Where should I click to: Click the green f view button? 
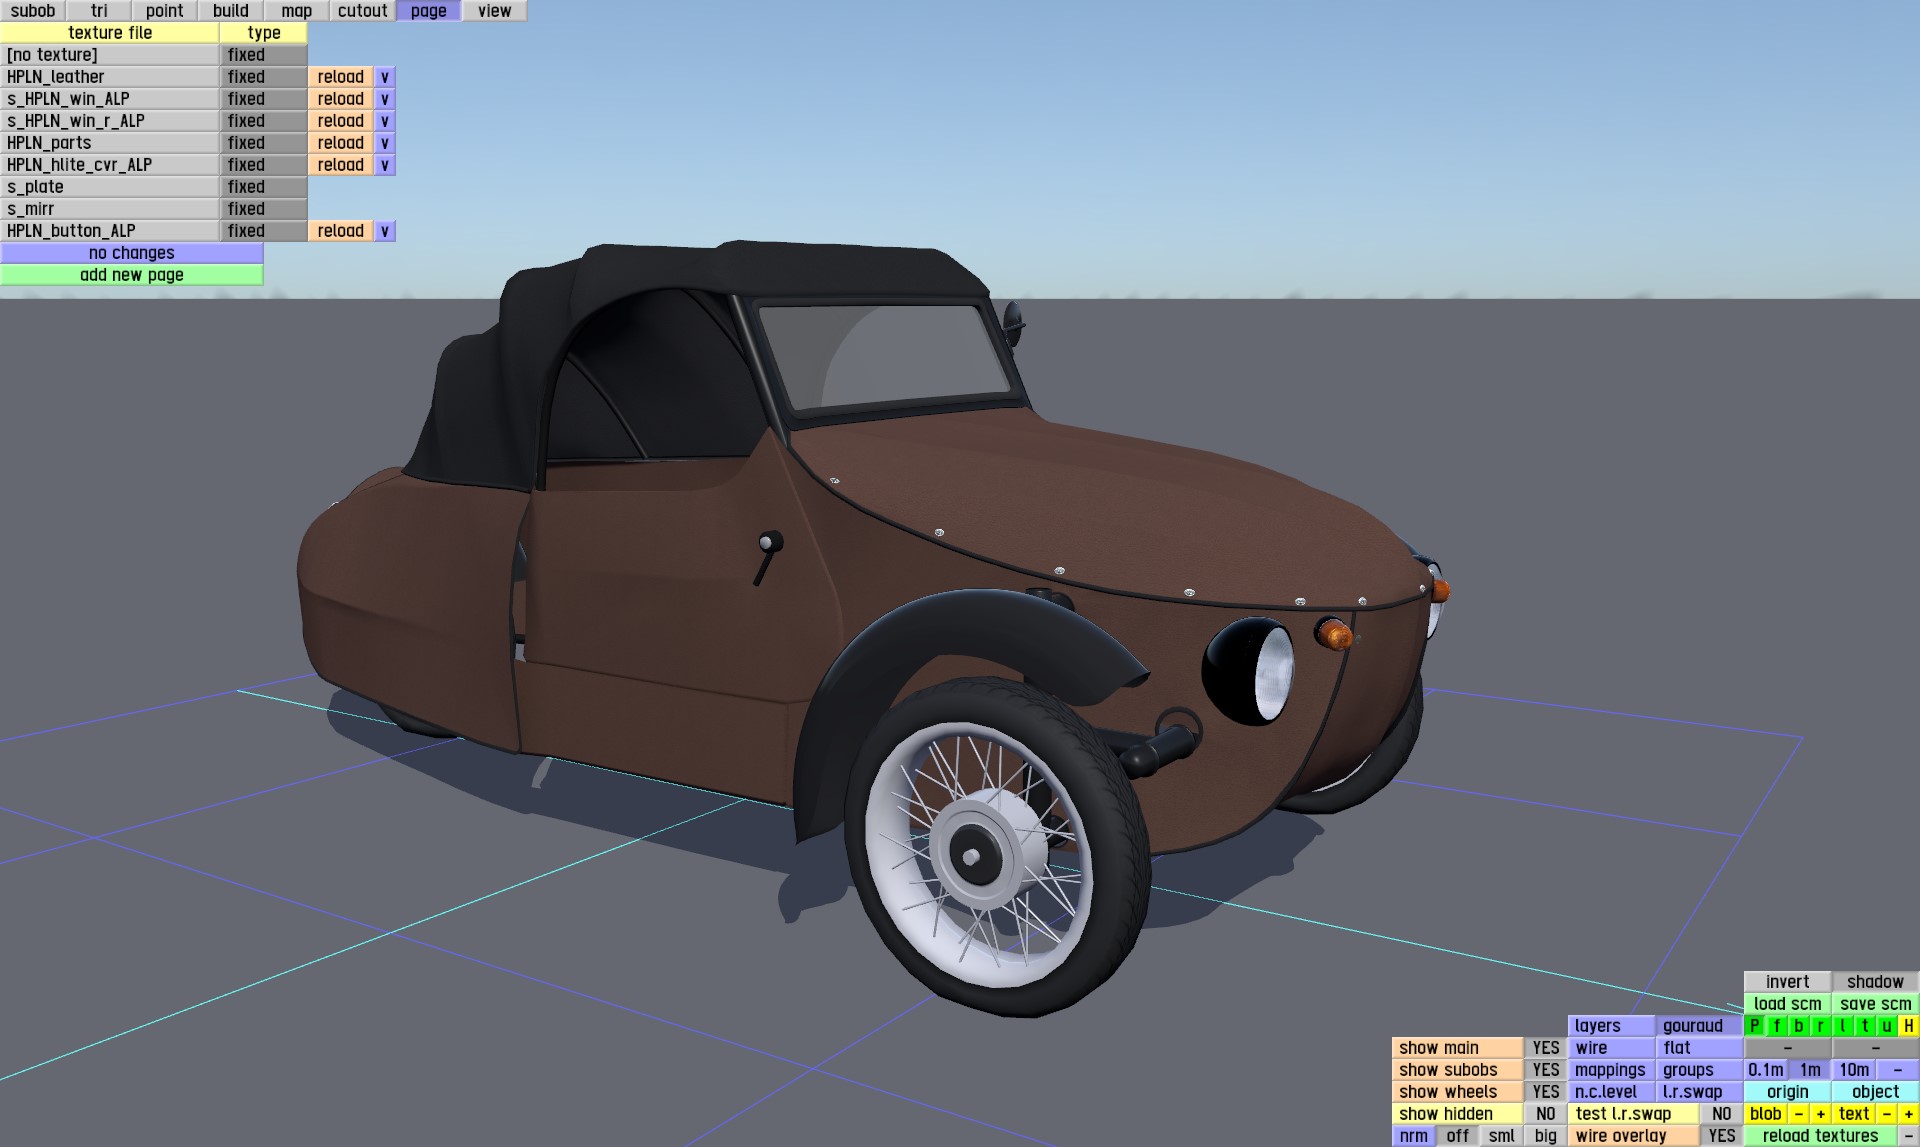click(1776, 1026)
